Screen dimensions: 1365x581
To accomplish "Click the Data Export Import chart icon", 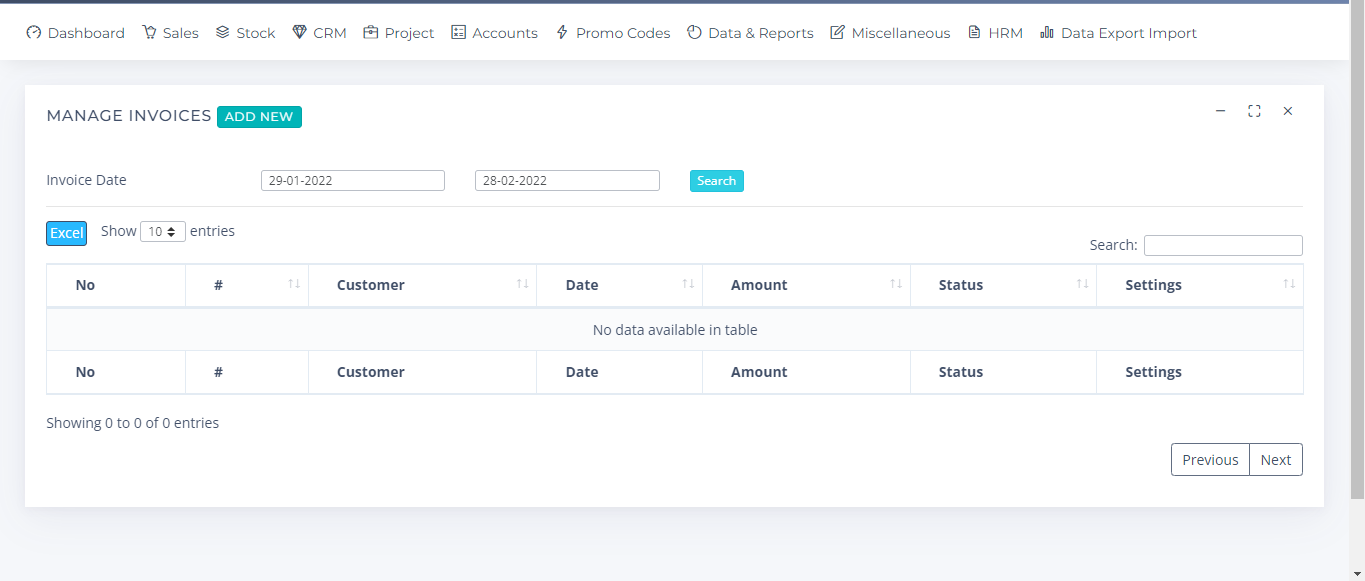I will pyautogui.click(x=1046, y=32).
